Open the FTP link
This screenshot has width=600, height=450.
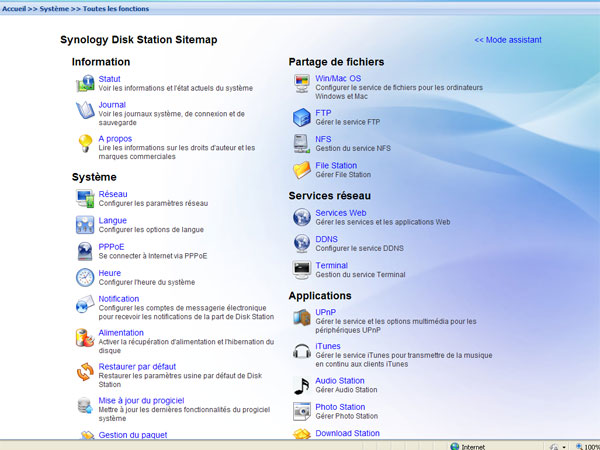click(x=323, y=113)
